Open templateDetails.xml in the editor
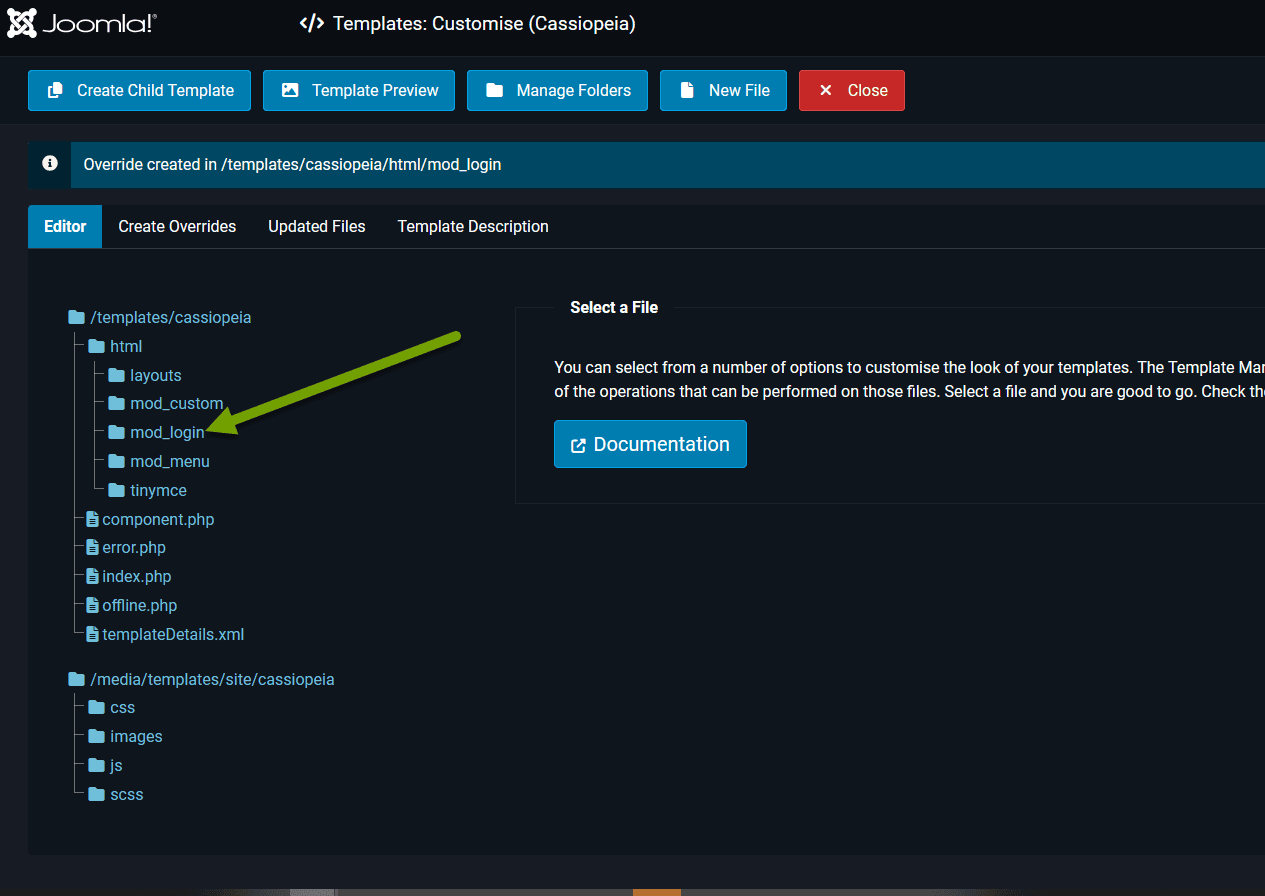The image size is (1265, 896). 172,635
